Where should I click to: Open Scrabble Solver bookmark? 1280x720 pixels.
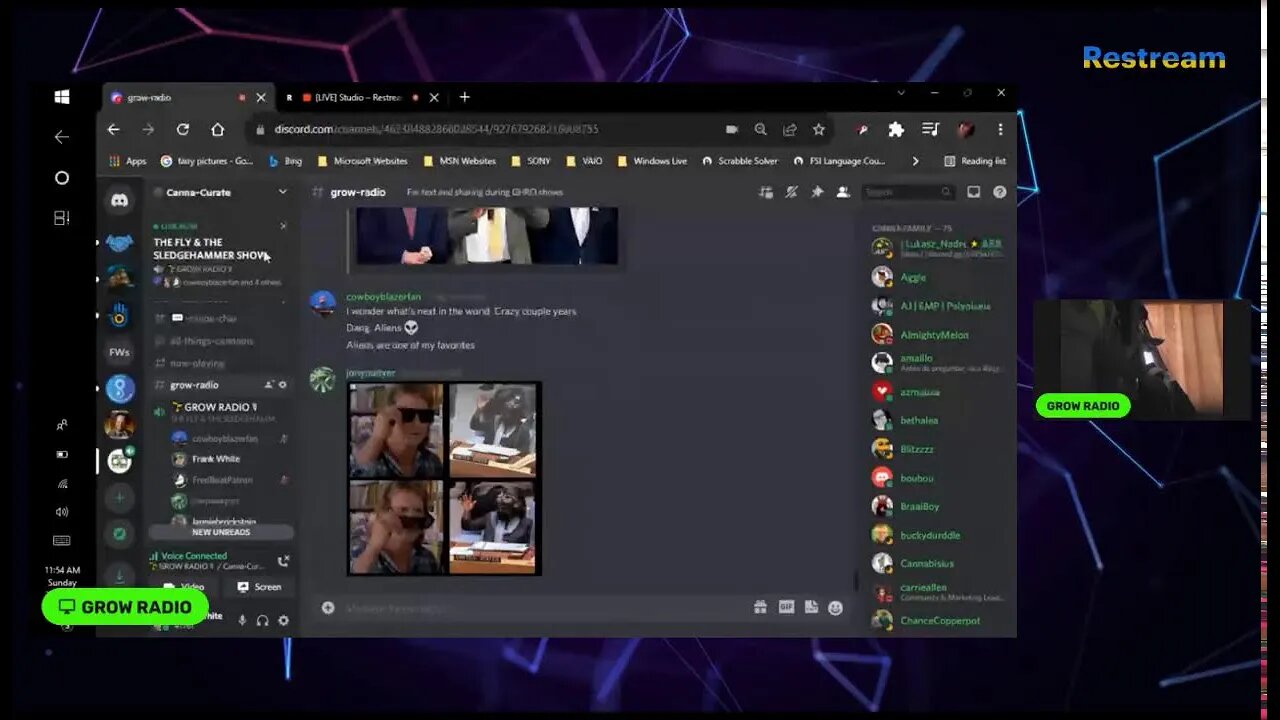740,161
